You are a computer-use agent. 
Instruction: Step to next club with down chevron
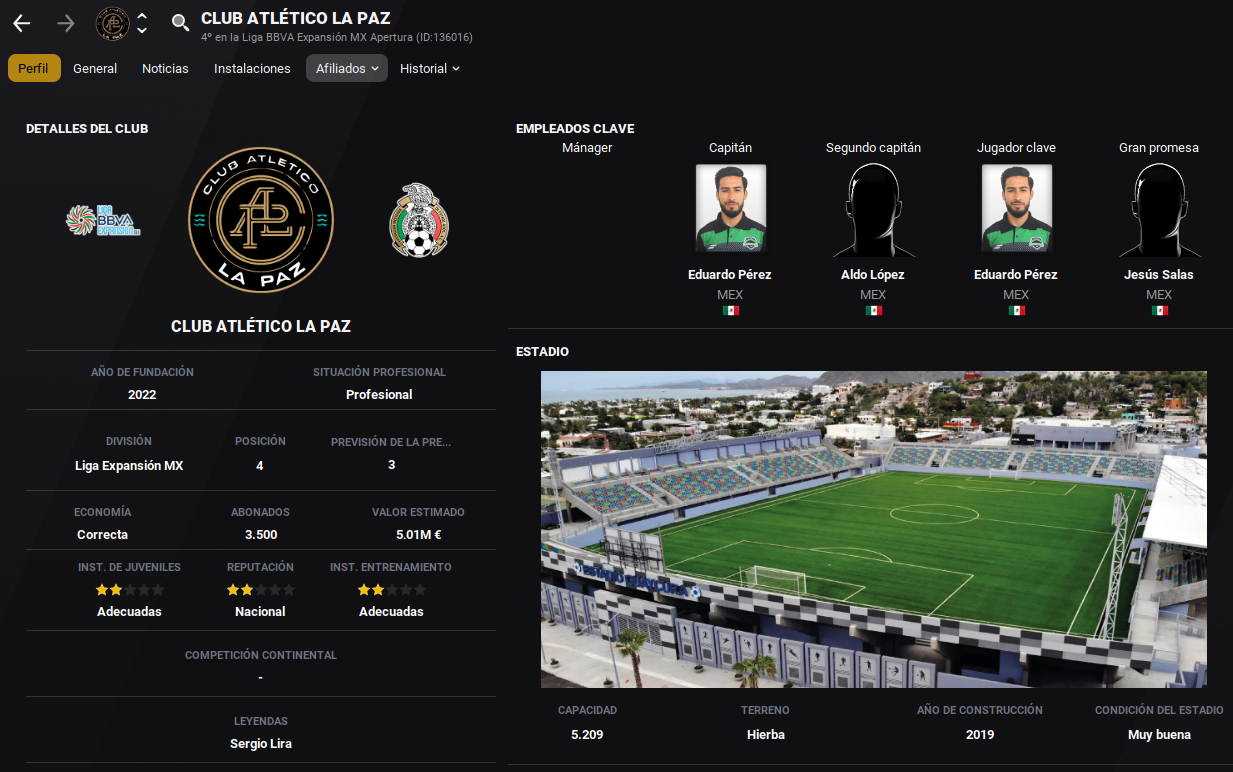click(x=142, y=30)
